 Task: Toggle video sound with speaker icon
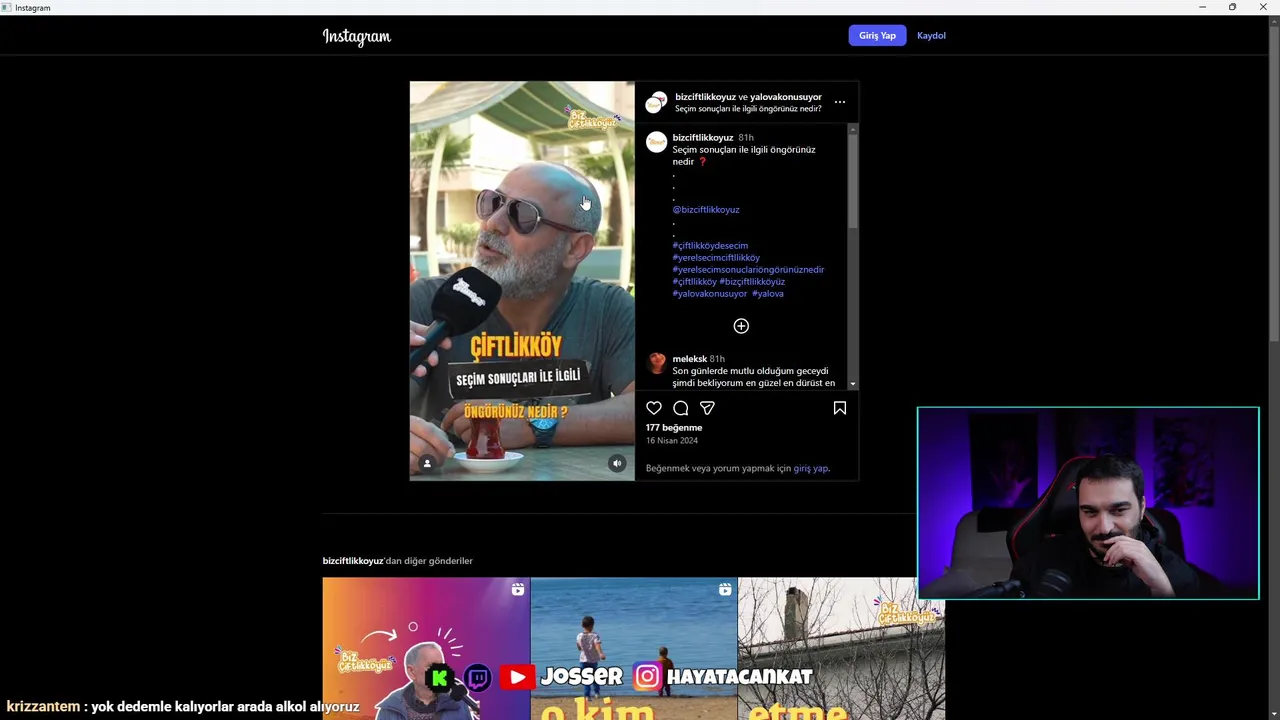pyautogui.click(x=617, y=463)
